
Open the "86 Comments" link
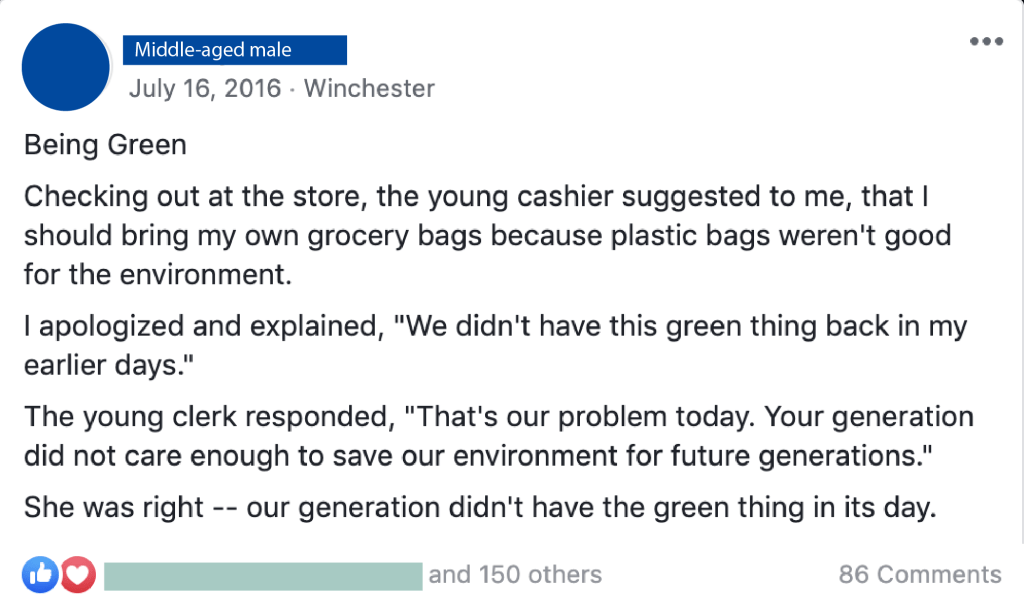[920, 575]
